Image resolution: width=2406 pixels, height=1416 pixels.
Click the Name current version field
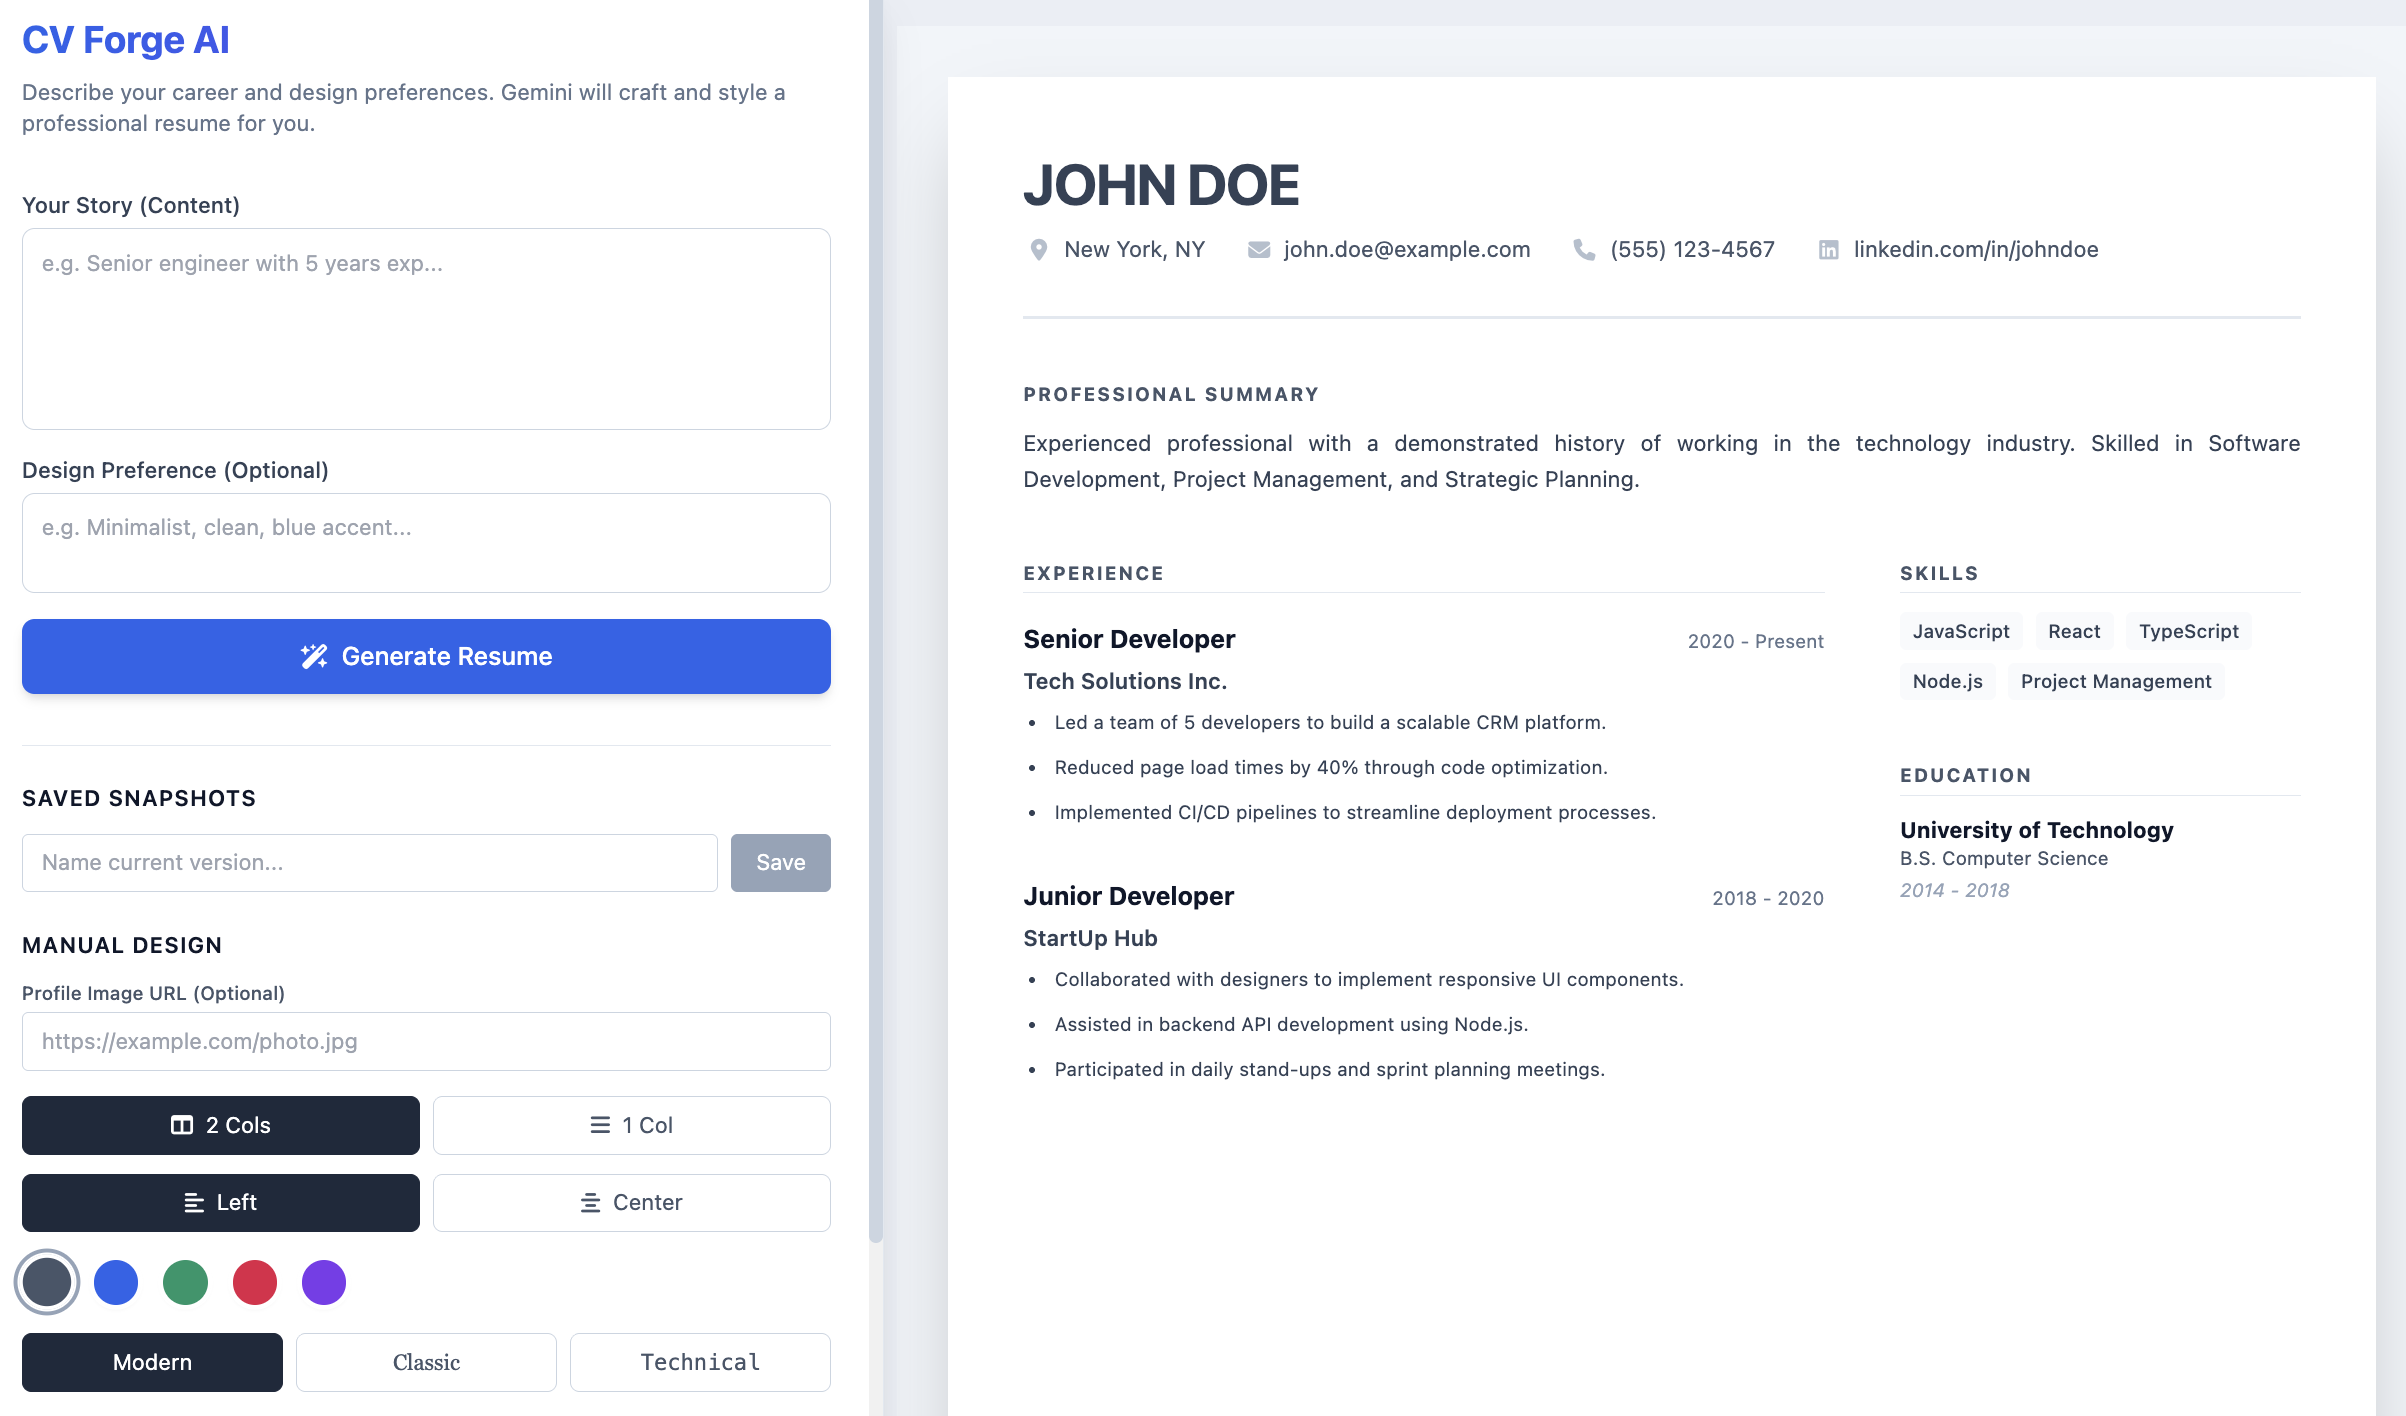(369, 862)
